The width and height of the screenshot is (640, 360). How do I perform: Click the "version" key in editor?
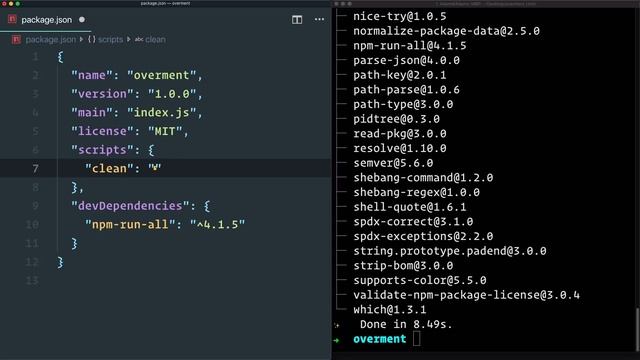tap(102, 94)
